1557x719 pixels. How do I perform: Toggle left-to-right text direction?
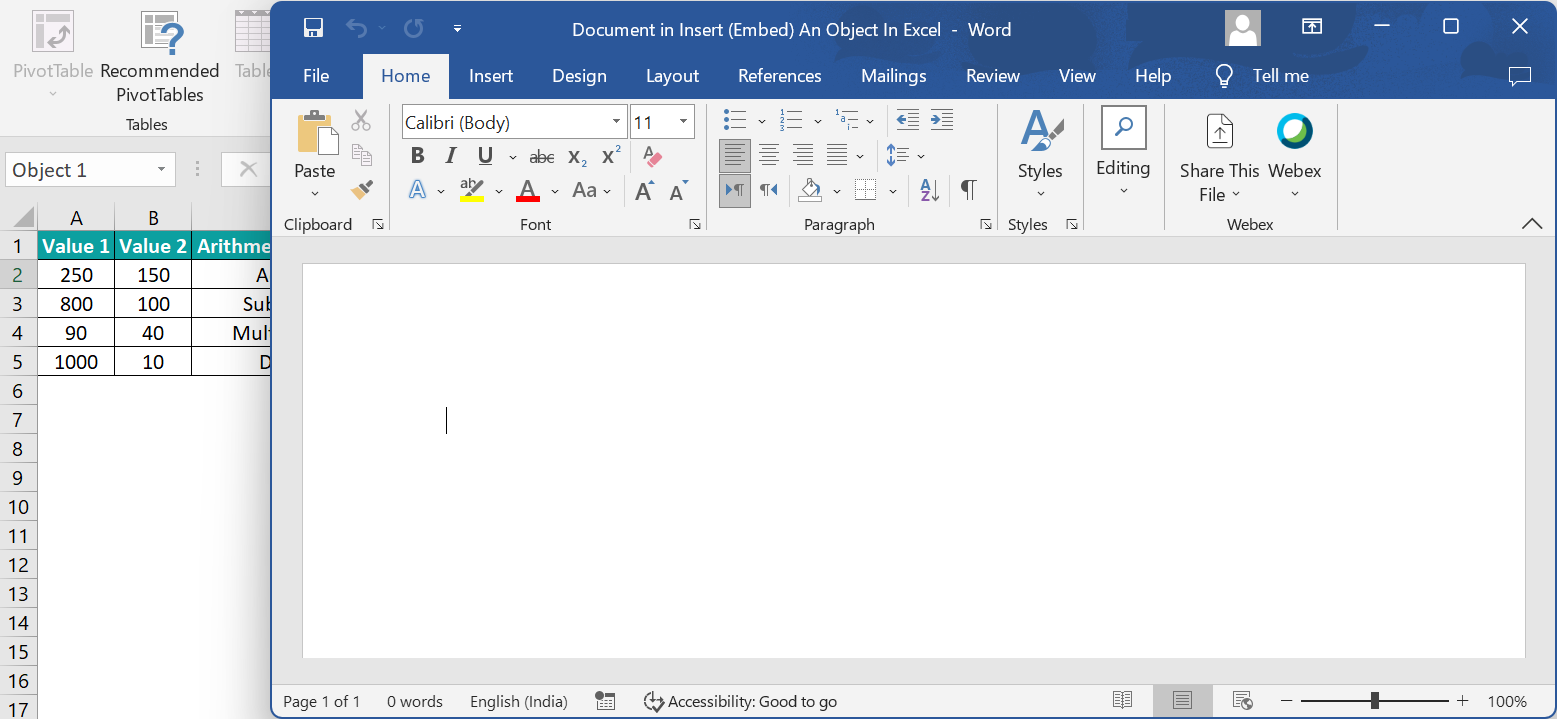coord(735,189)
